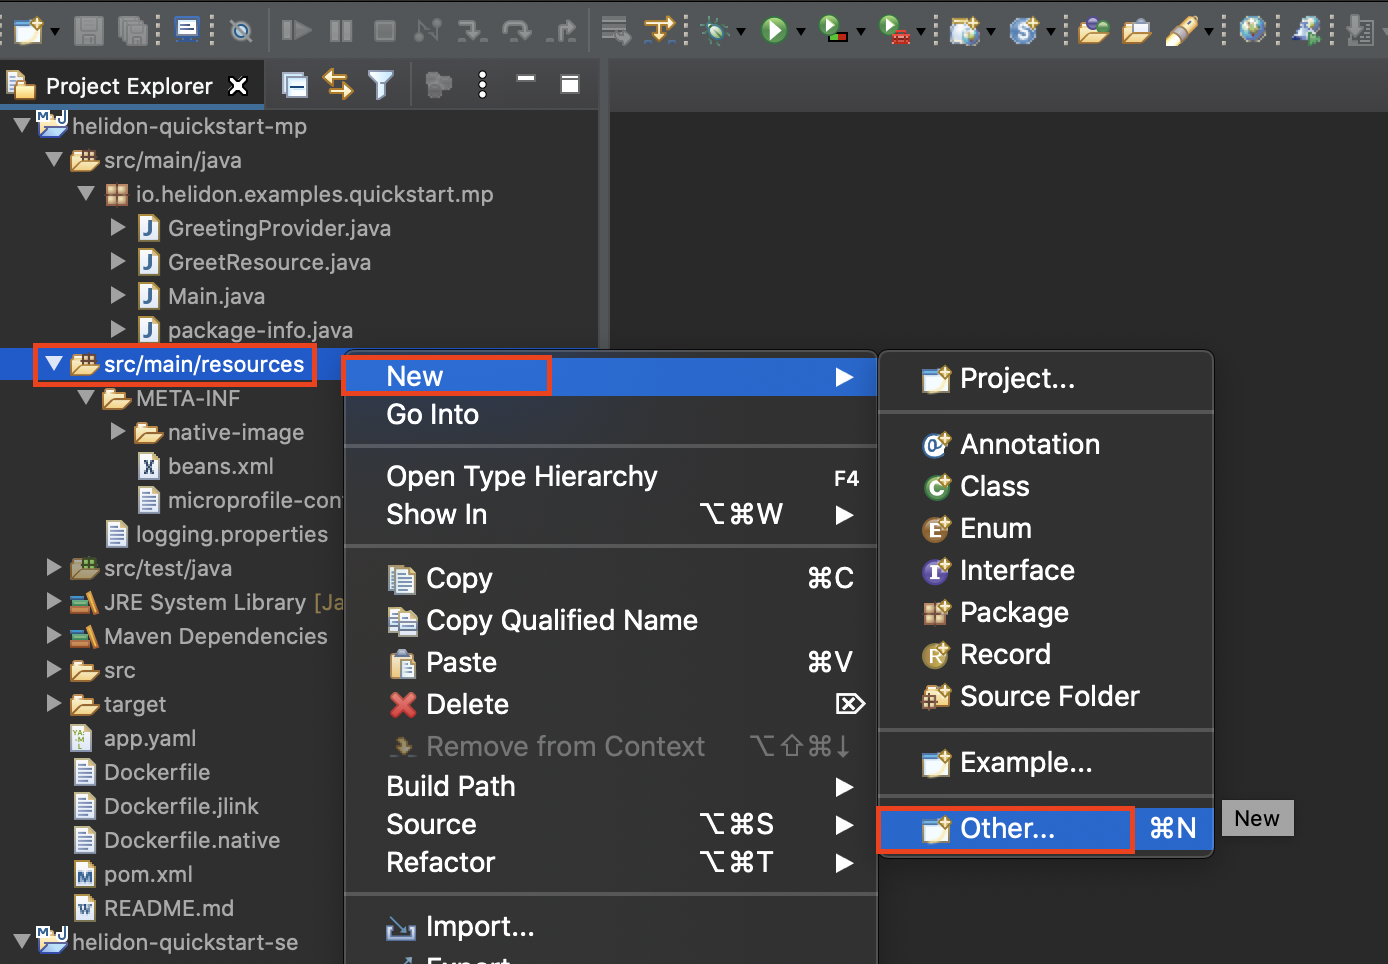Viewport: 1388px width, 964px height.
Task: Click the Step Over icon
Action: [516, 31]
